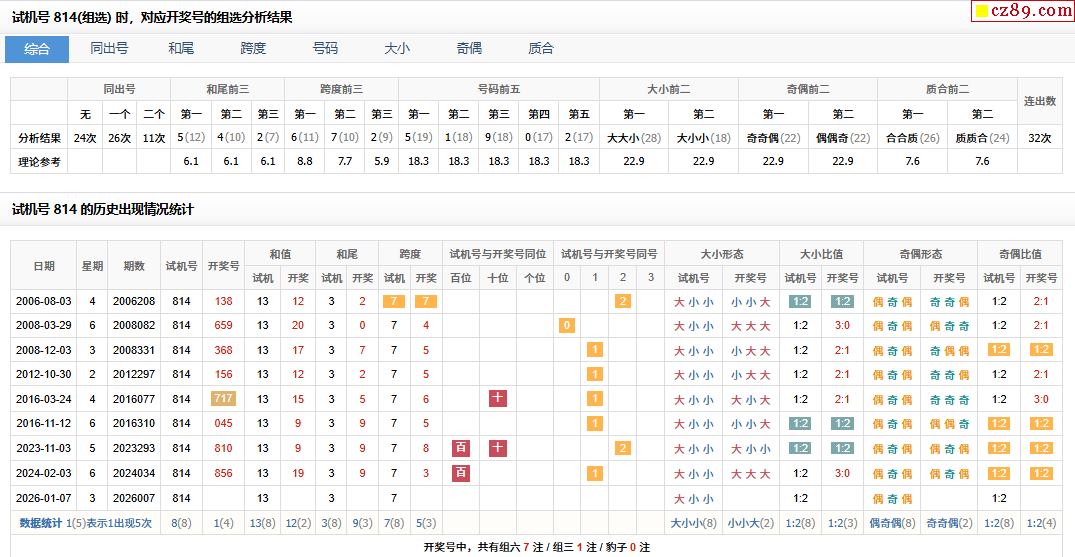Switch to the 综合 tab

tap(37, 49)
